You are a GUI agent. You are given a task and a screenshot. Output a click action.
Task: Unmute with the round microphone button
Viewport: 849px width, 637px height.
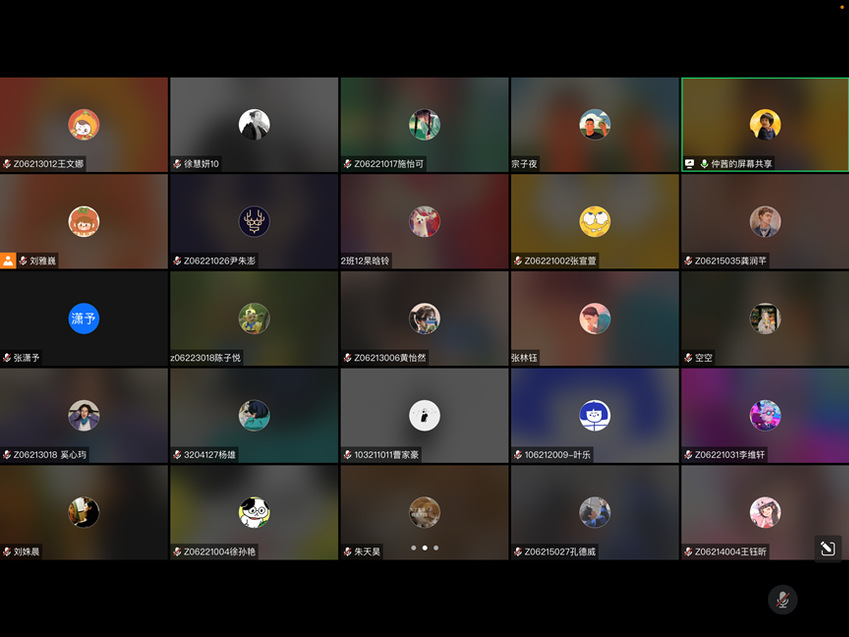pyautogui.click(x=782, y=599)
